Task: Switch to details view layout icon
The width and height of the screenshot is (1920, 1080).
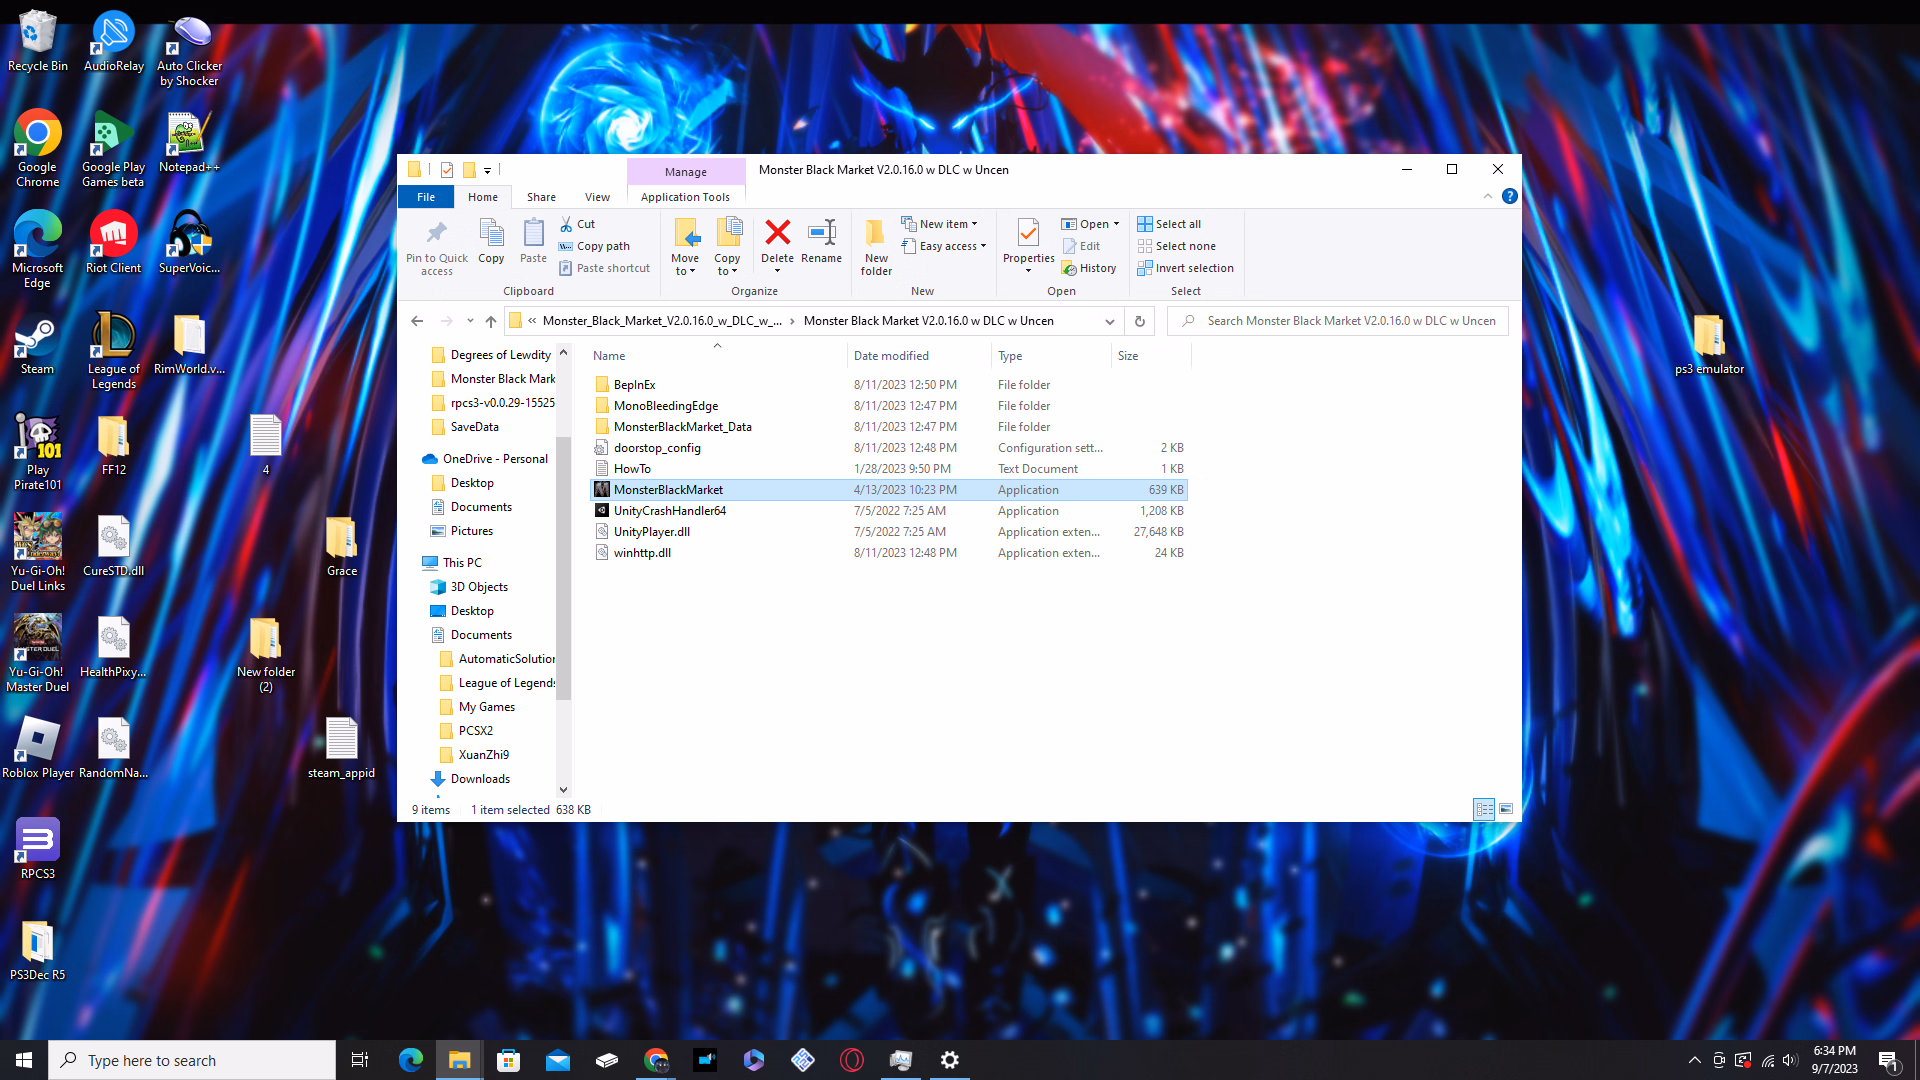Action: pos(1484,809)
